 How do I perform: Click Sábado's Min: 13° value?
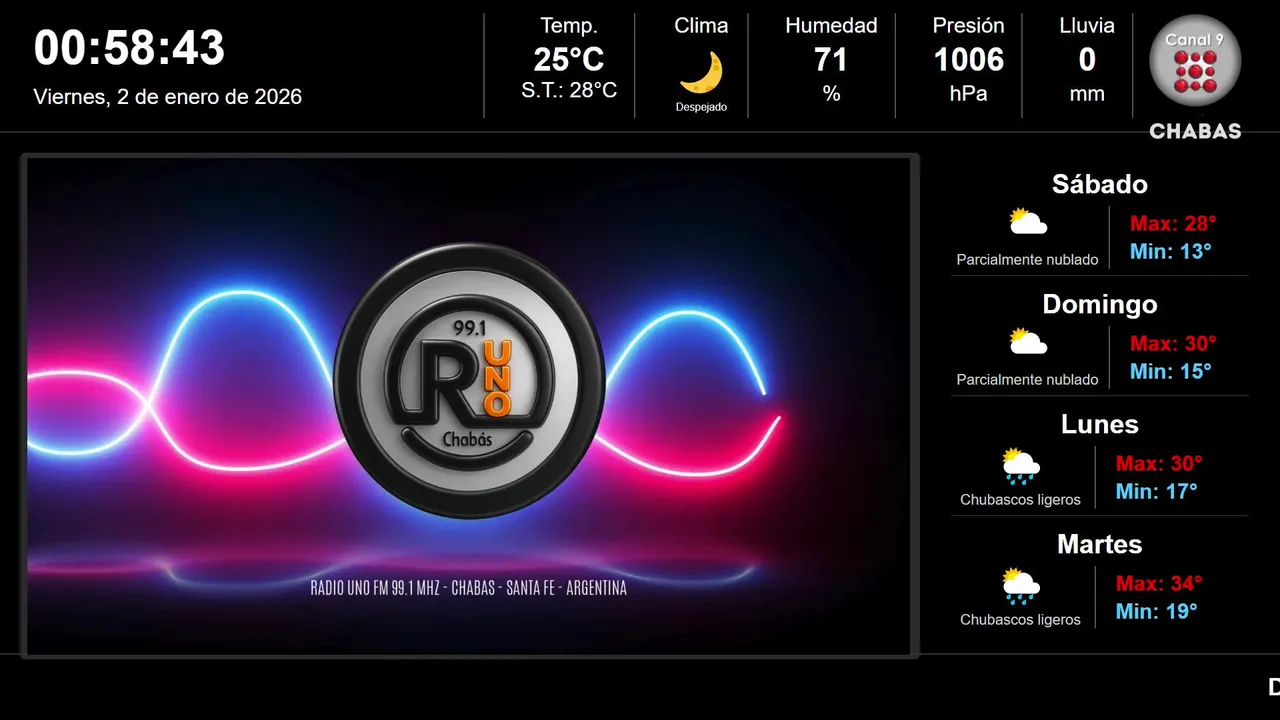(x=1171, y=251)
